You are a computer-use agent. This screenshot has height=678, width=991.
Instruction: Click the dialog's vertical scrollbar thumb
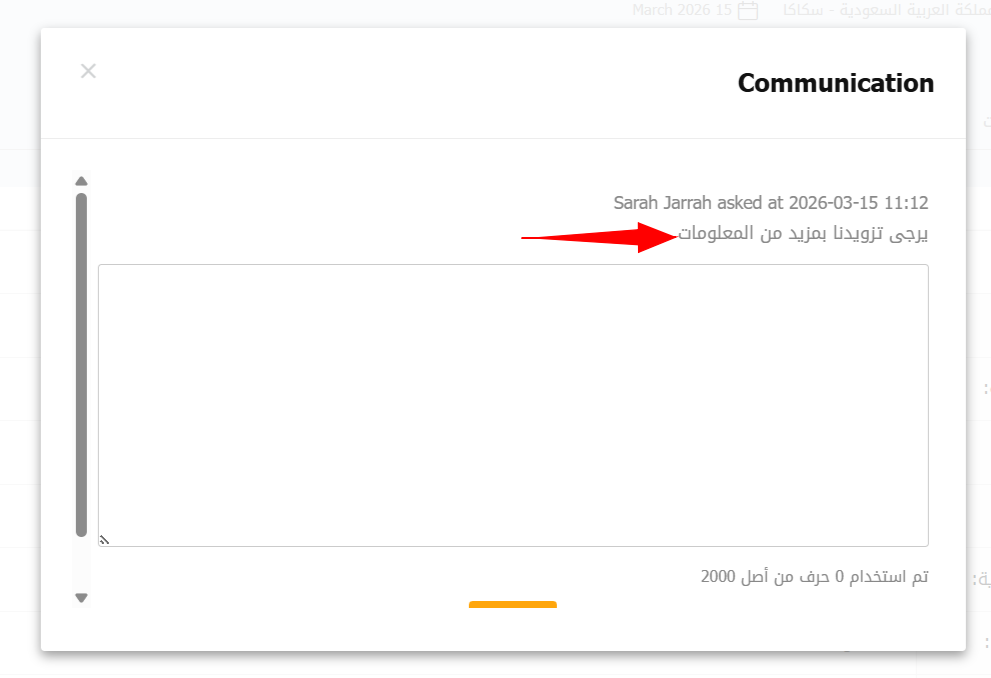(82, 364)
